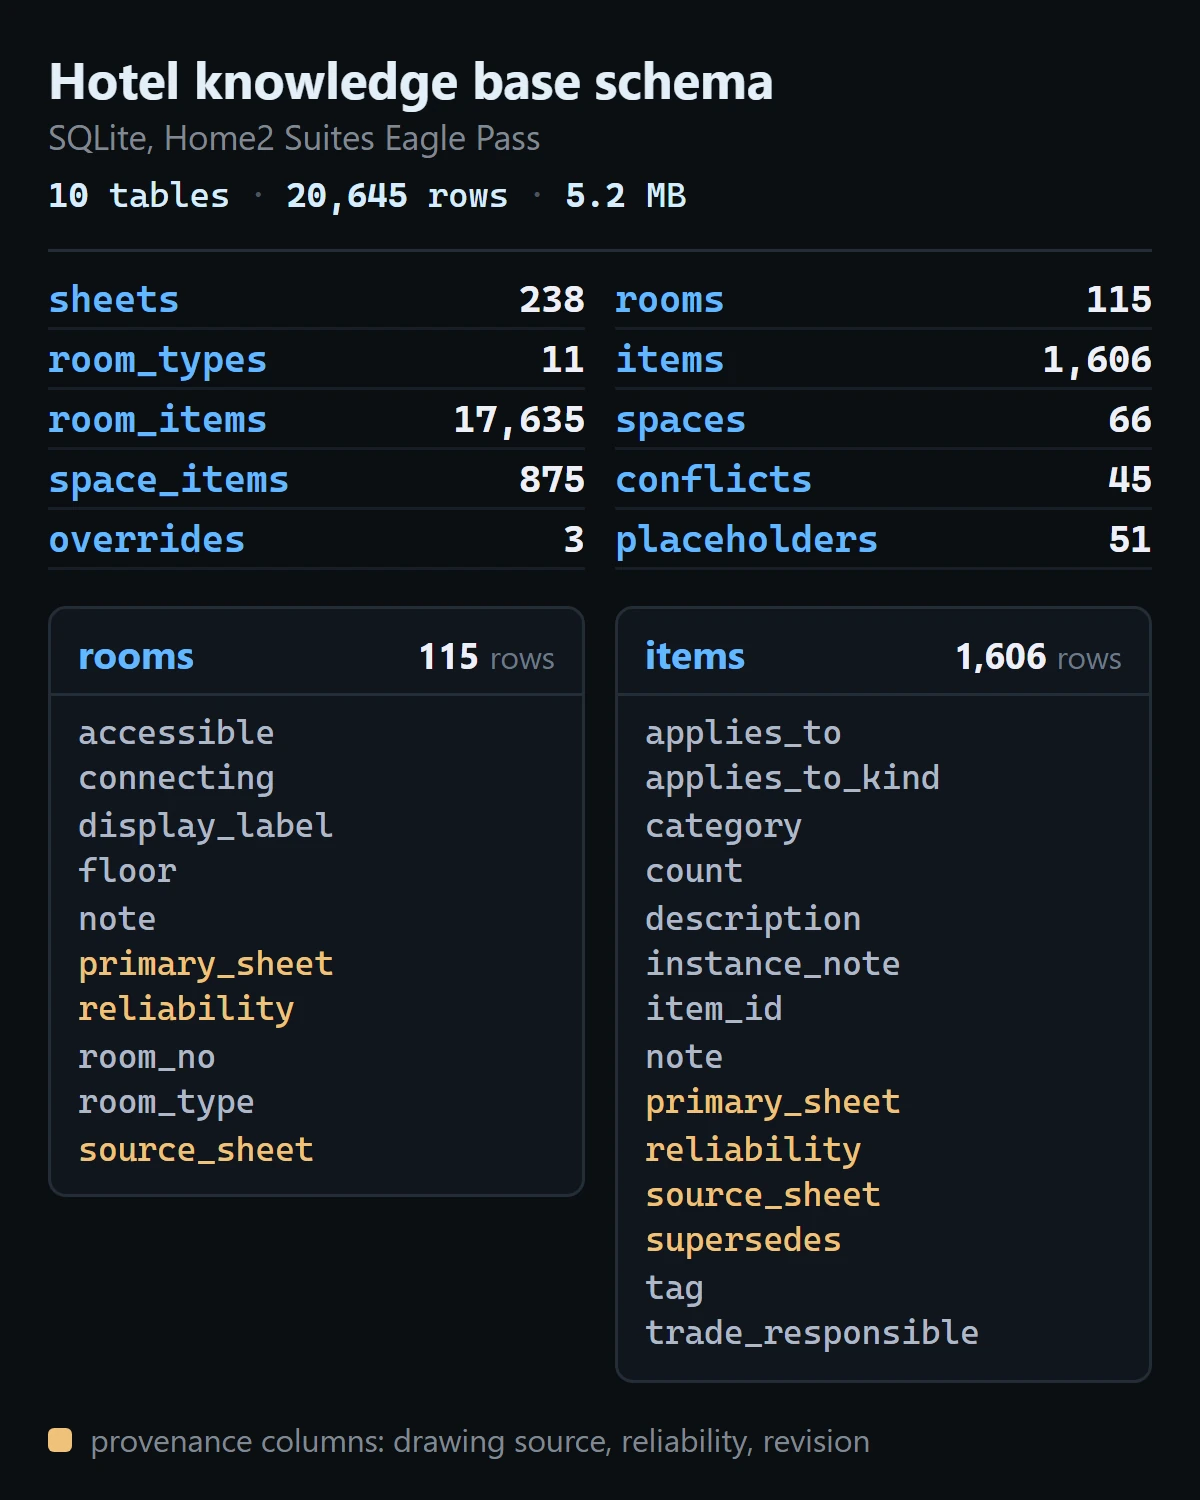Click the '10 tables' summary stat
1200x1500 pixels.
[x=139, y=196]
